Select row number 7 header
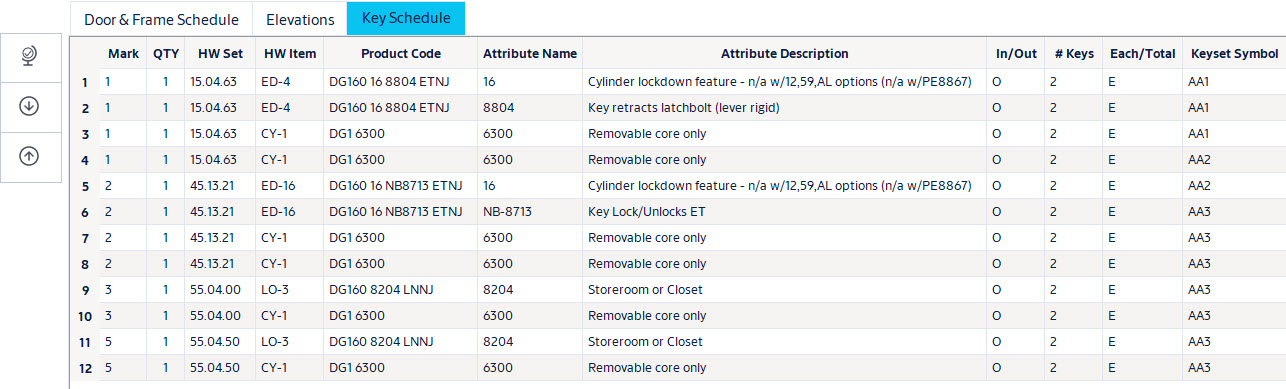Screen dimensions: 1286x389 [x=85, y=238]
